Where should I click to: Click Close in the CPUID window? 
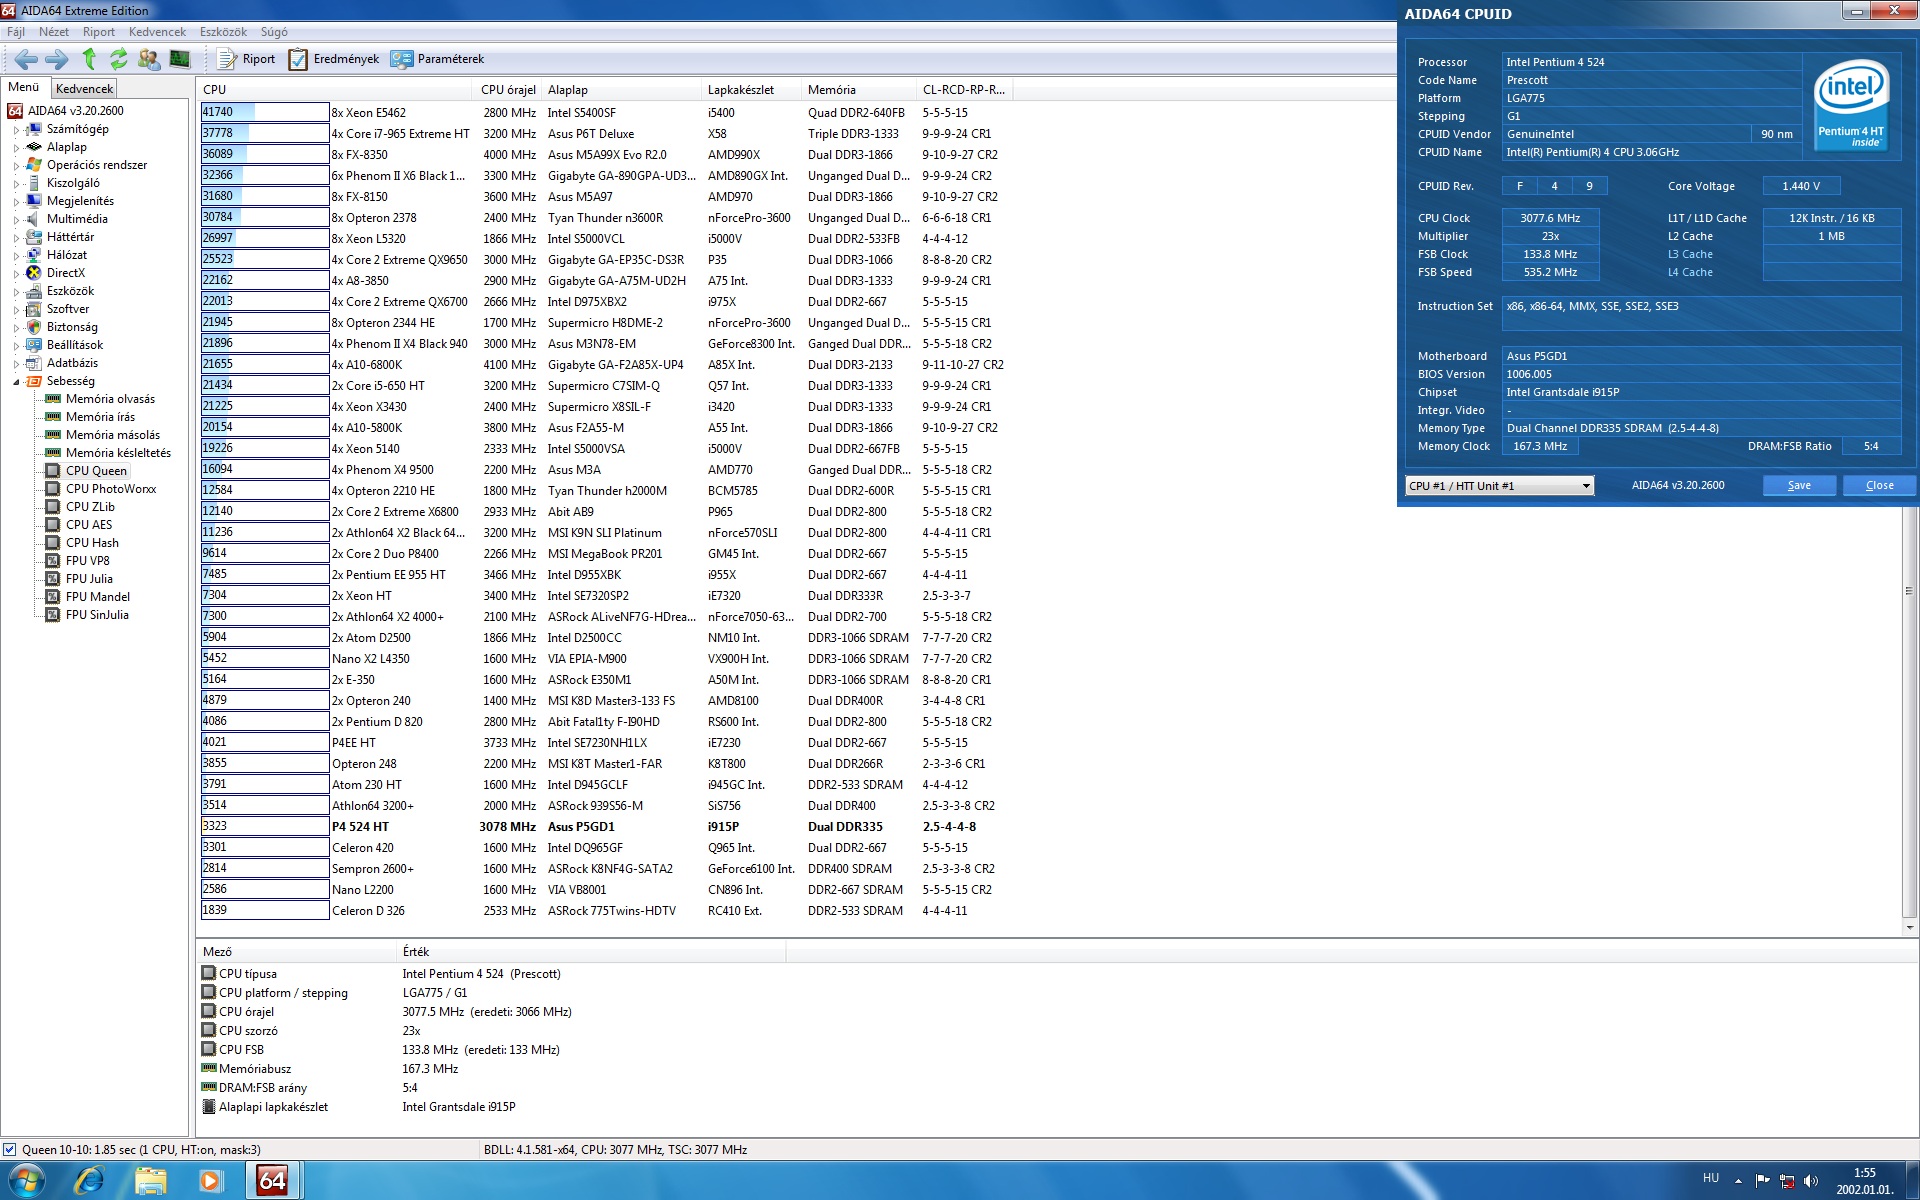pyautogui.click(x=1879, y=485)
